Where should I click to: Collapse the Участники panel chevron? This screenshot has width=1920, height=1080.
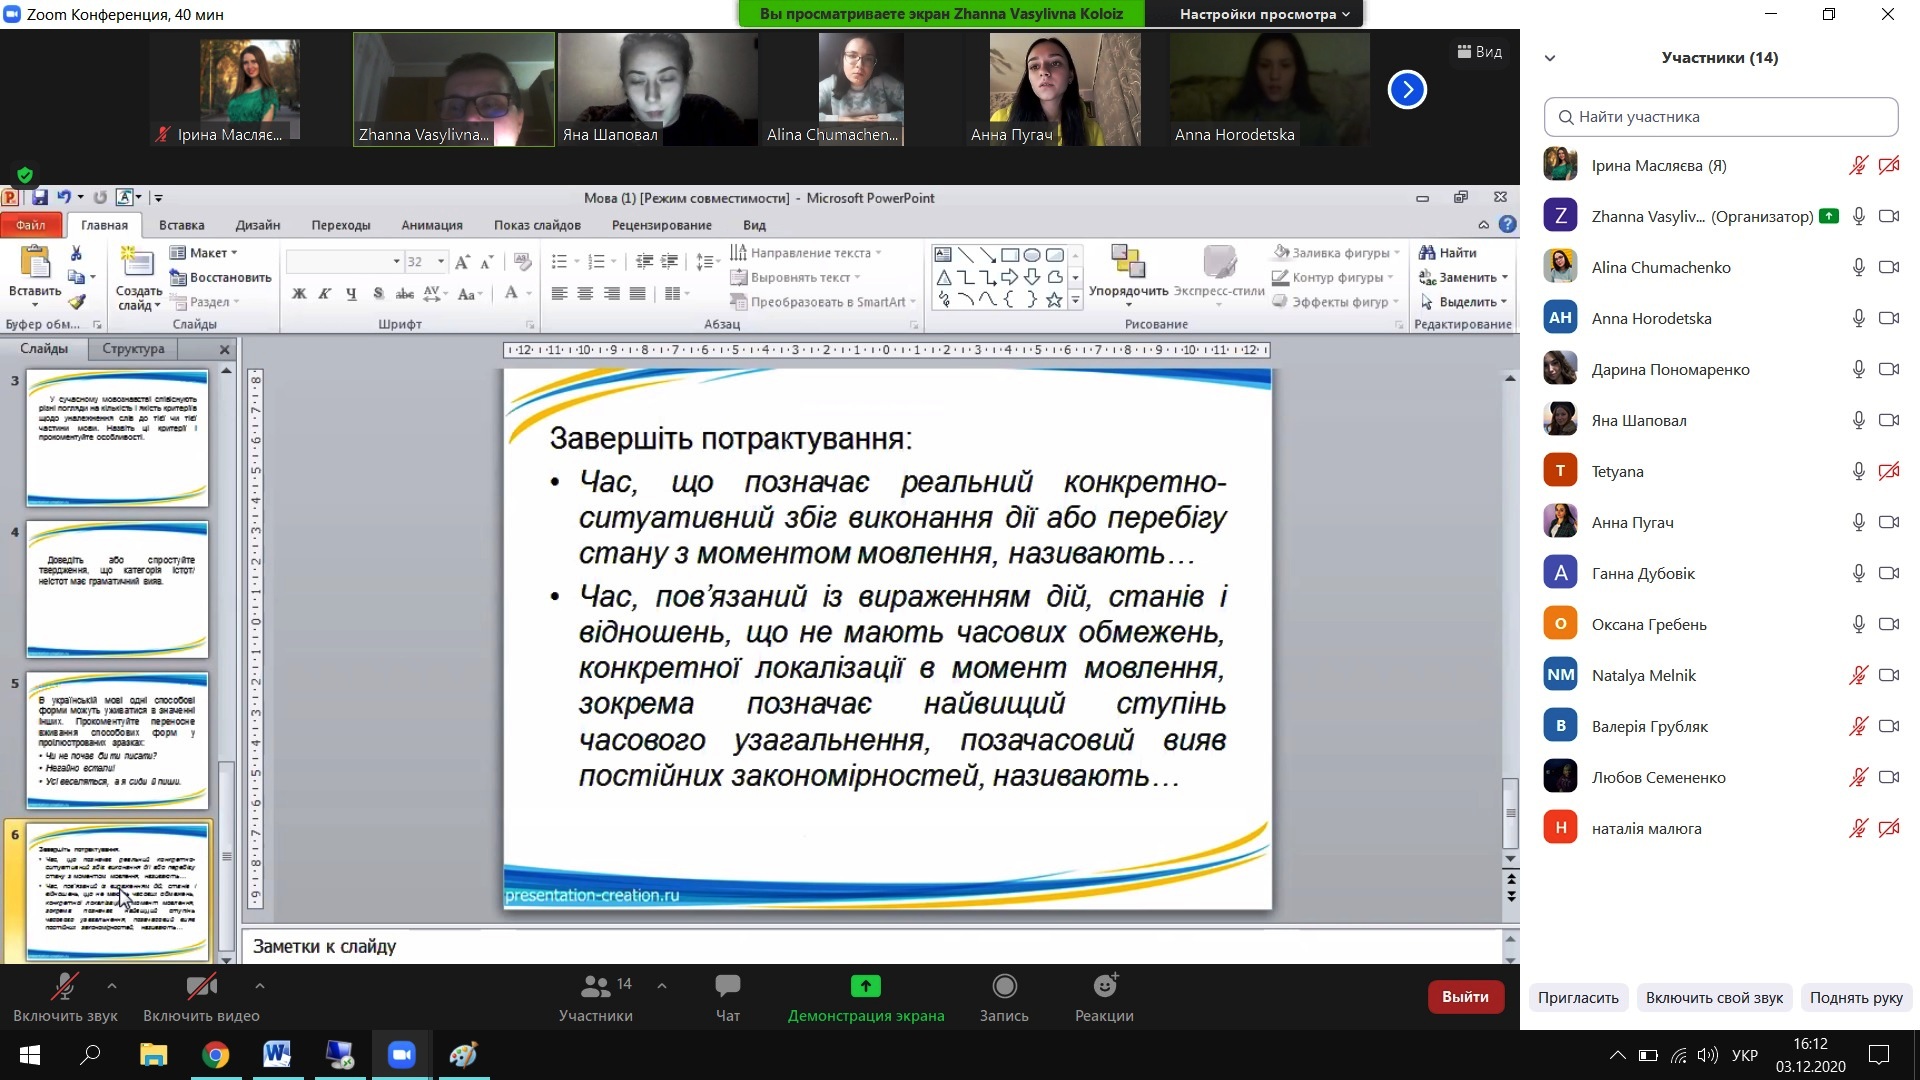click(x=1550, y=58)
